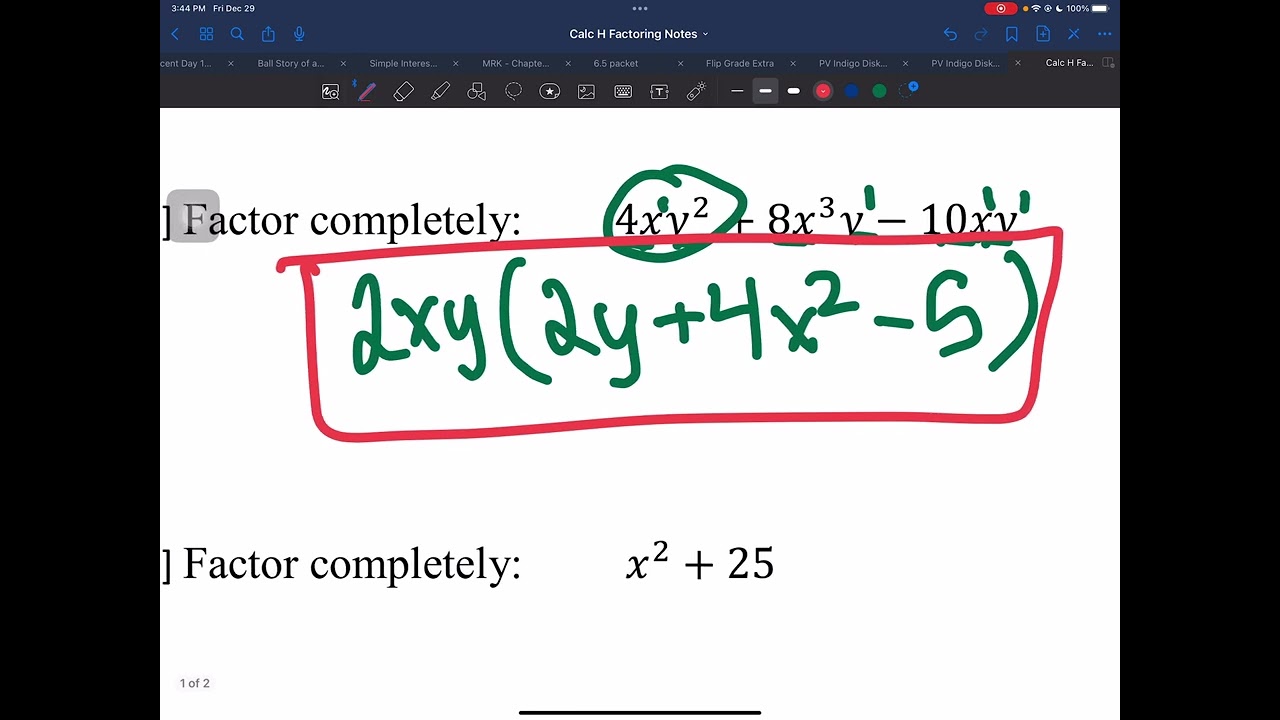This screenshot has height=720, width=1280.
Task: Open the more options ellipsis menu
Action: (1105, 34)
